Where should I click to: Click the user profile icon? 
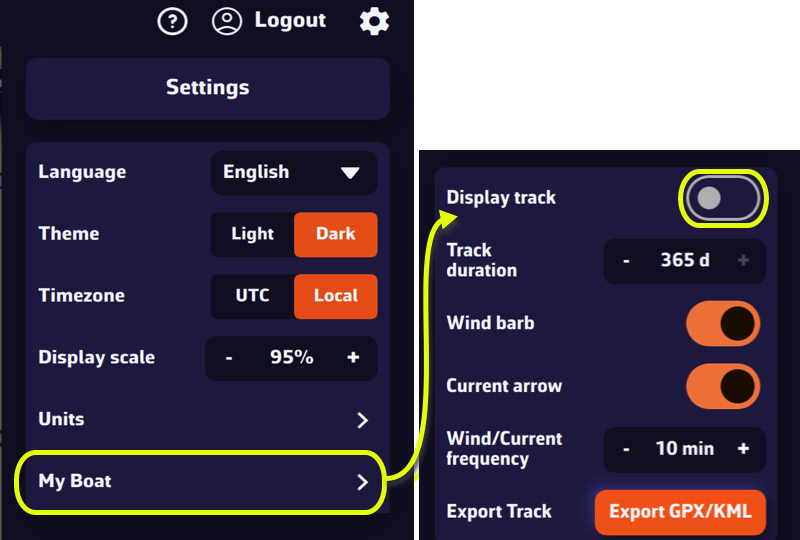[228, 21]
